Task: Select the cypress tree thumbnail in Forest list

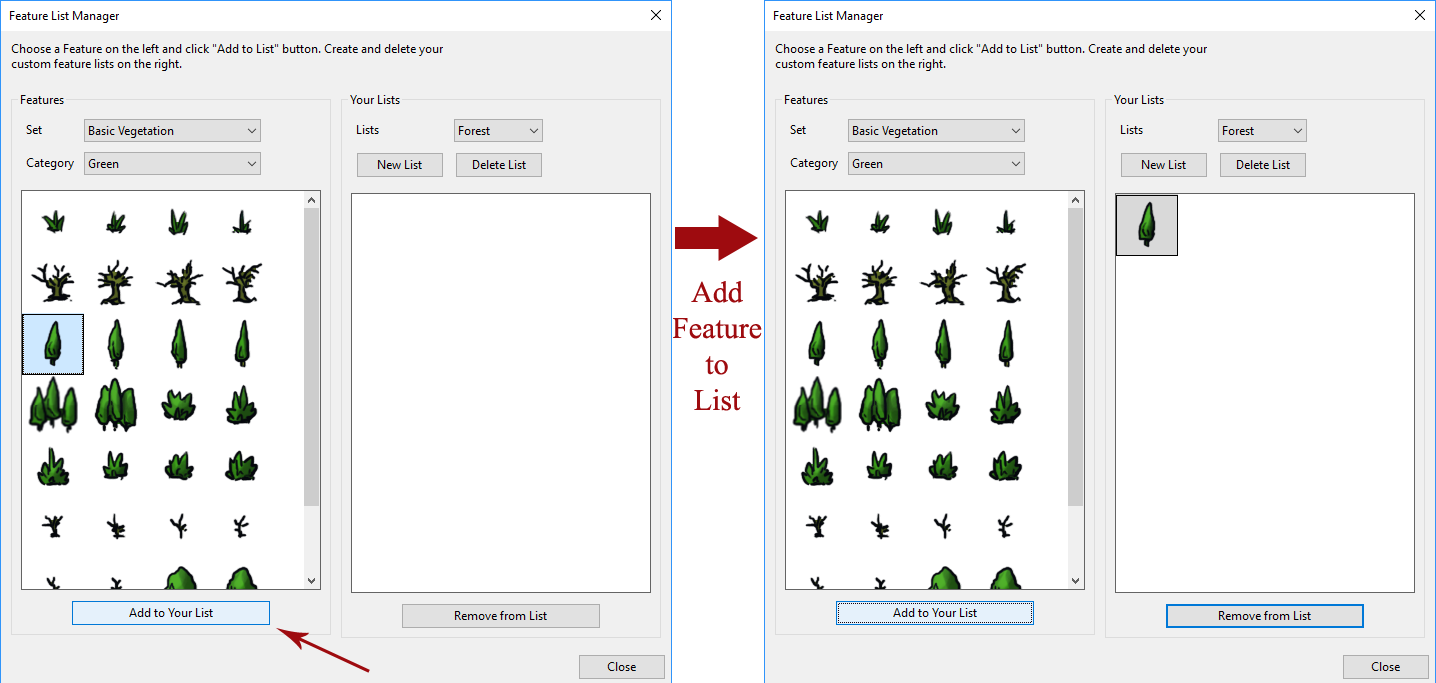Action: click(x=1146, y=224)
